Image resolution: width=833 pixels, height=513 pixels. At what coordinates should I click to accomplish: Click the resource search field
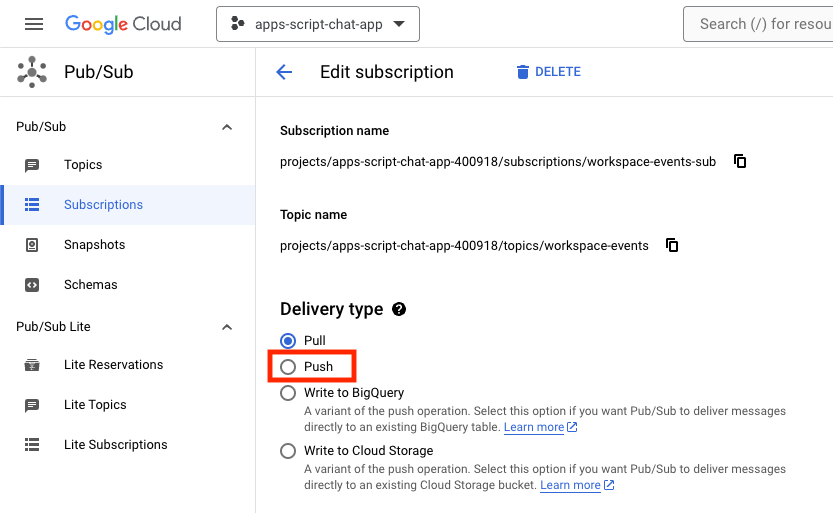tap(760, 24)
